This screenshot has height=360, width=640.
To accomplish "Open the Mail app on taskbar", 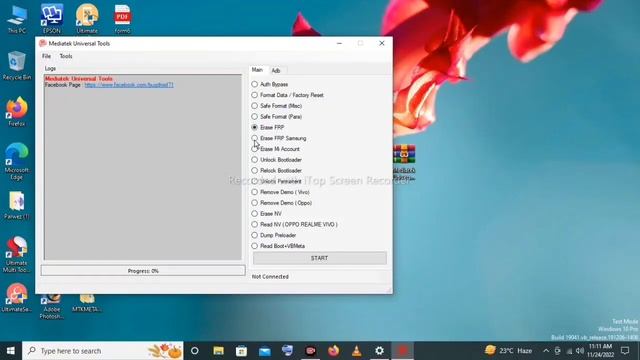I will [x=264, y=351].
